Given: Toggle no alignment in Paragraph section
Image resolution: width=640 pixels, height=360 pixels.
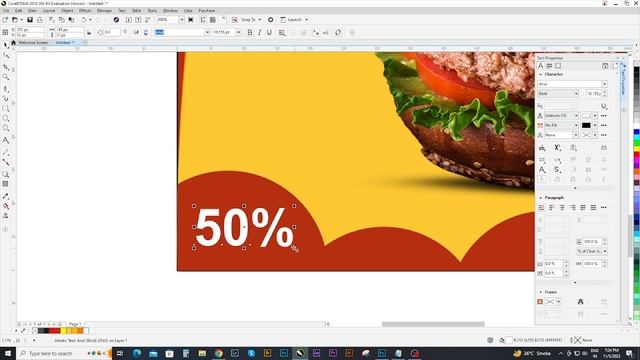Looking at the screenshot, I should pos(541,207).
